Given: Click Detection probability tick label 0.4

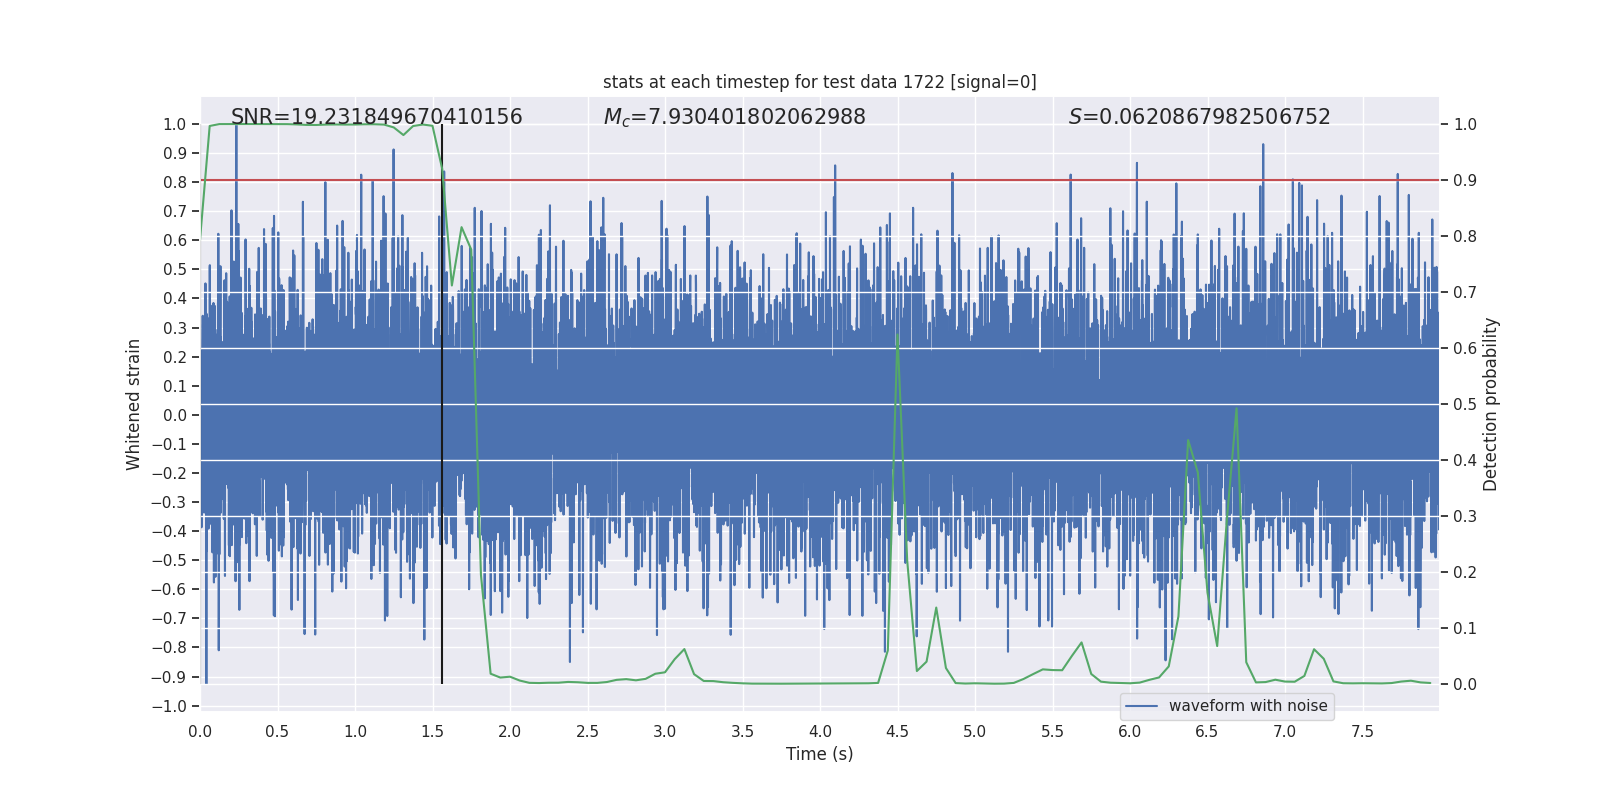Looking at the screenshot, I should point(1465,460).
